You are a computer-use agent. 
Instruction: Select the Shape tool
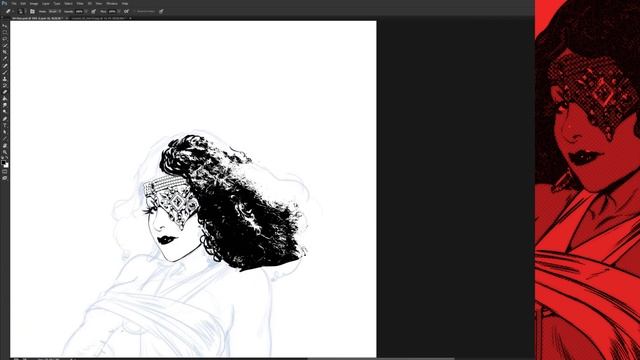(5, 138)
